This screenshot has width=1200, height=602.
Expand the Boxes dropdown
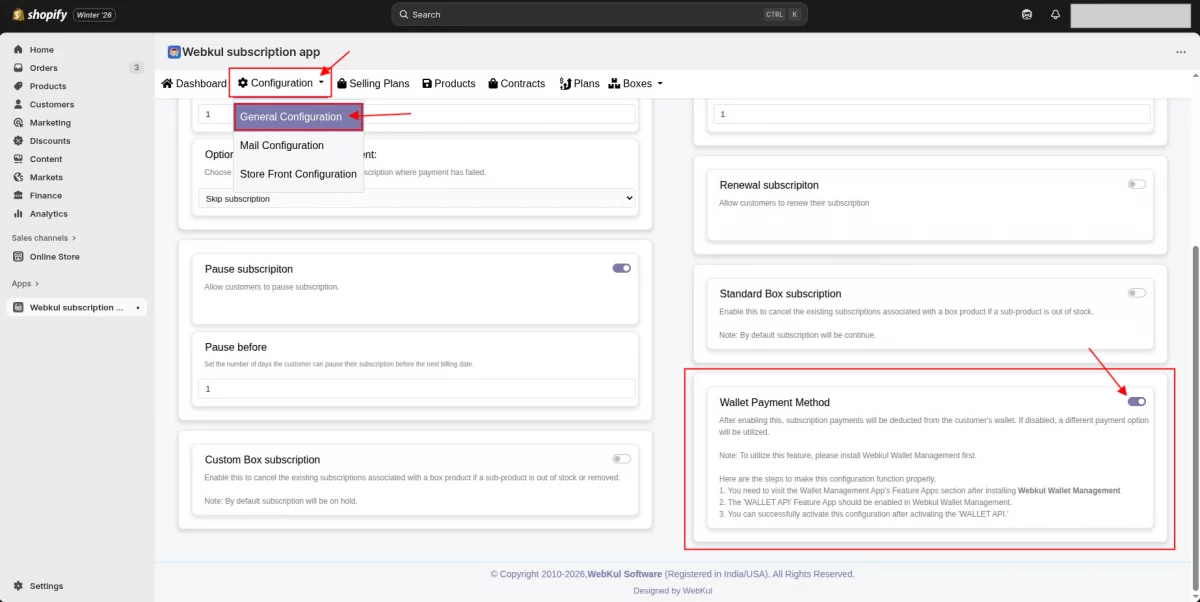click(x=636, y=83)
